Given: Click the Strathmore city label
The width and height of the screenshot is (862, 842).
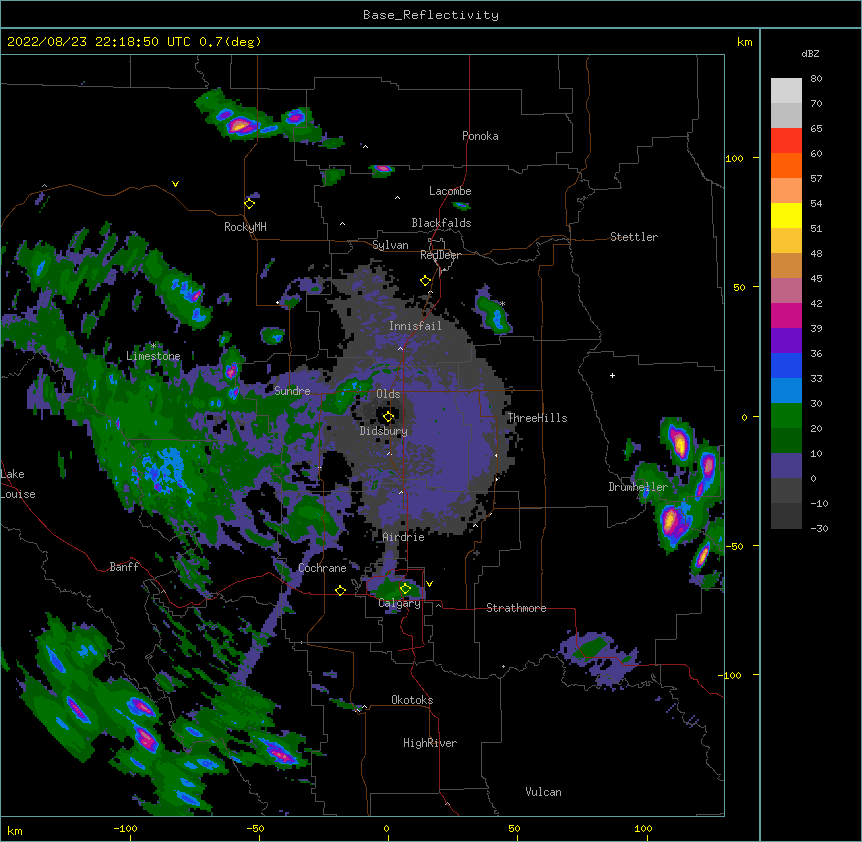Looking at the screenshot, I should click(x=516, y=608).
